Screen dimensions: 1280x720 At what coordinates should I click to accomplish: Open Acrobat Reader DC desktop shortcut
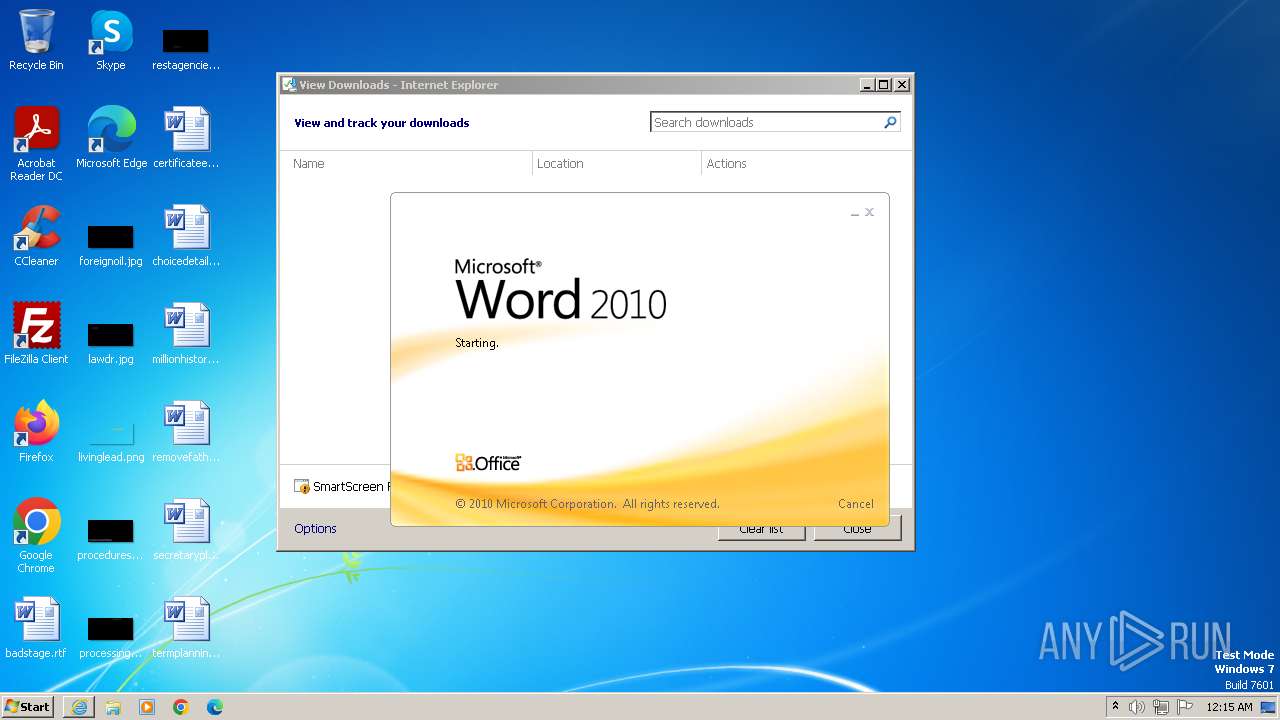pos(36,143)
